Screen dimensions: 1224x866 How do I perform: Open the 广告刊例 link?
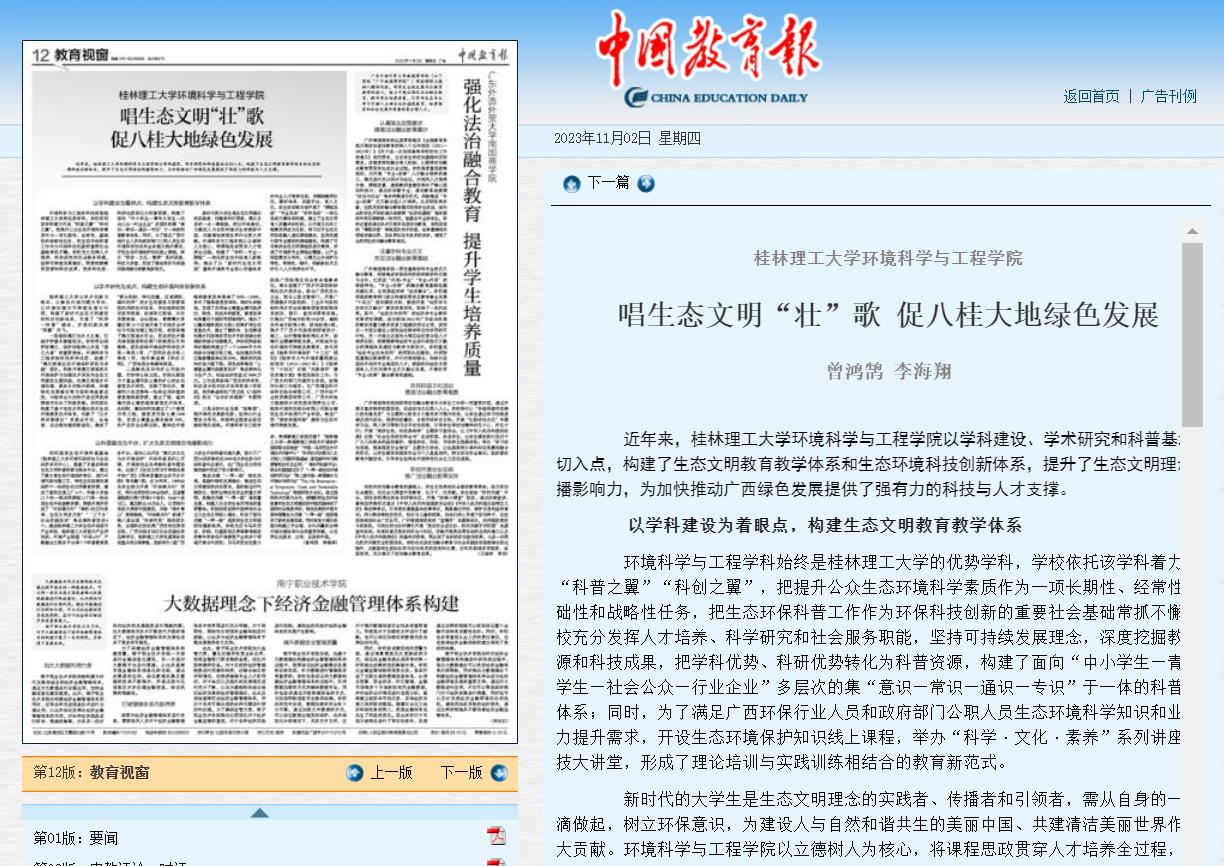click(1168, 96)
